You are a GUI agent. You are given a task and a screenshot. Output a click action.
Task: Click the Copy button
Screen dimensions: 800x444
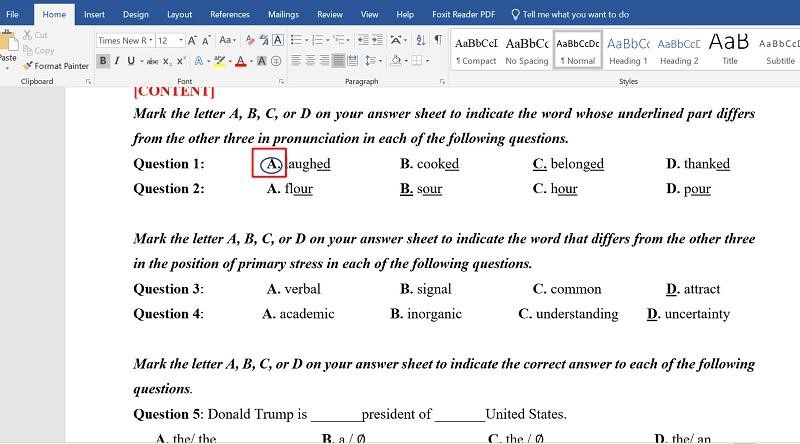(39, 50)
